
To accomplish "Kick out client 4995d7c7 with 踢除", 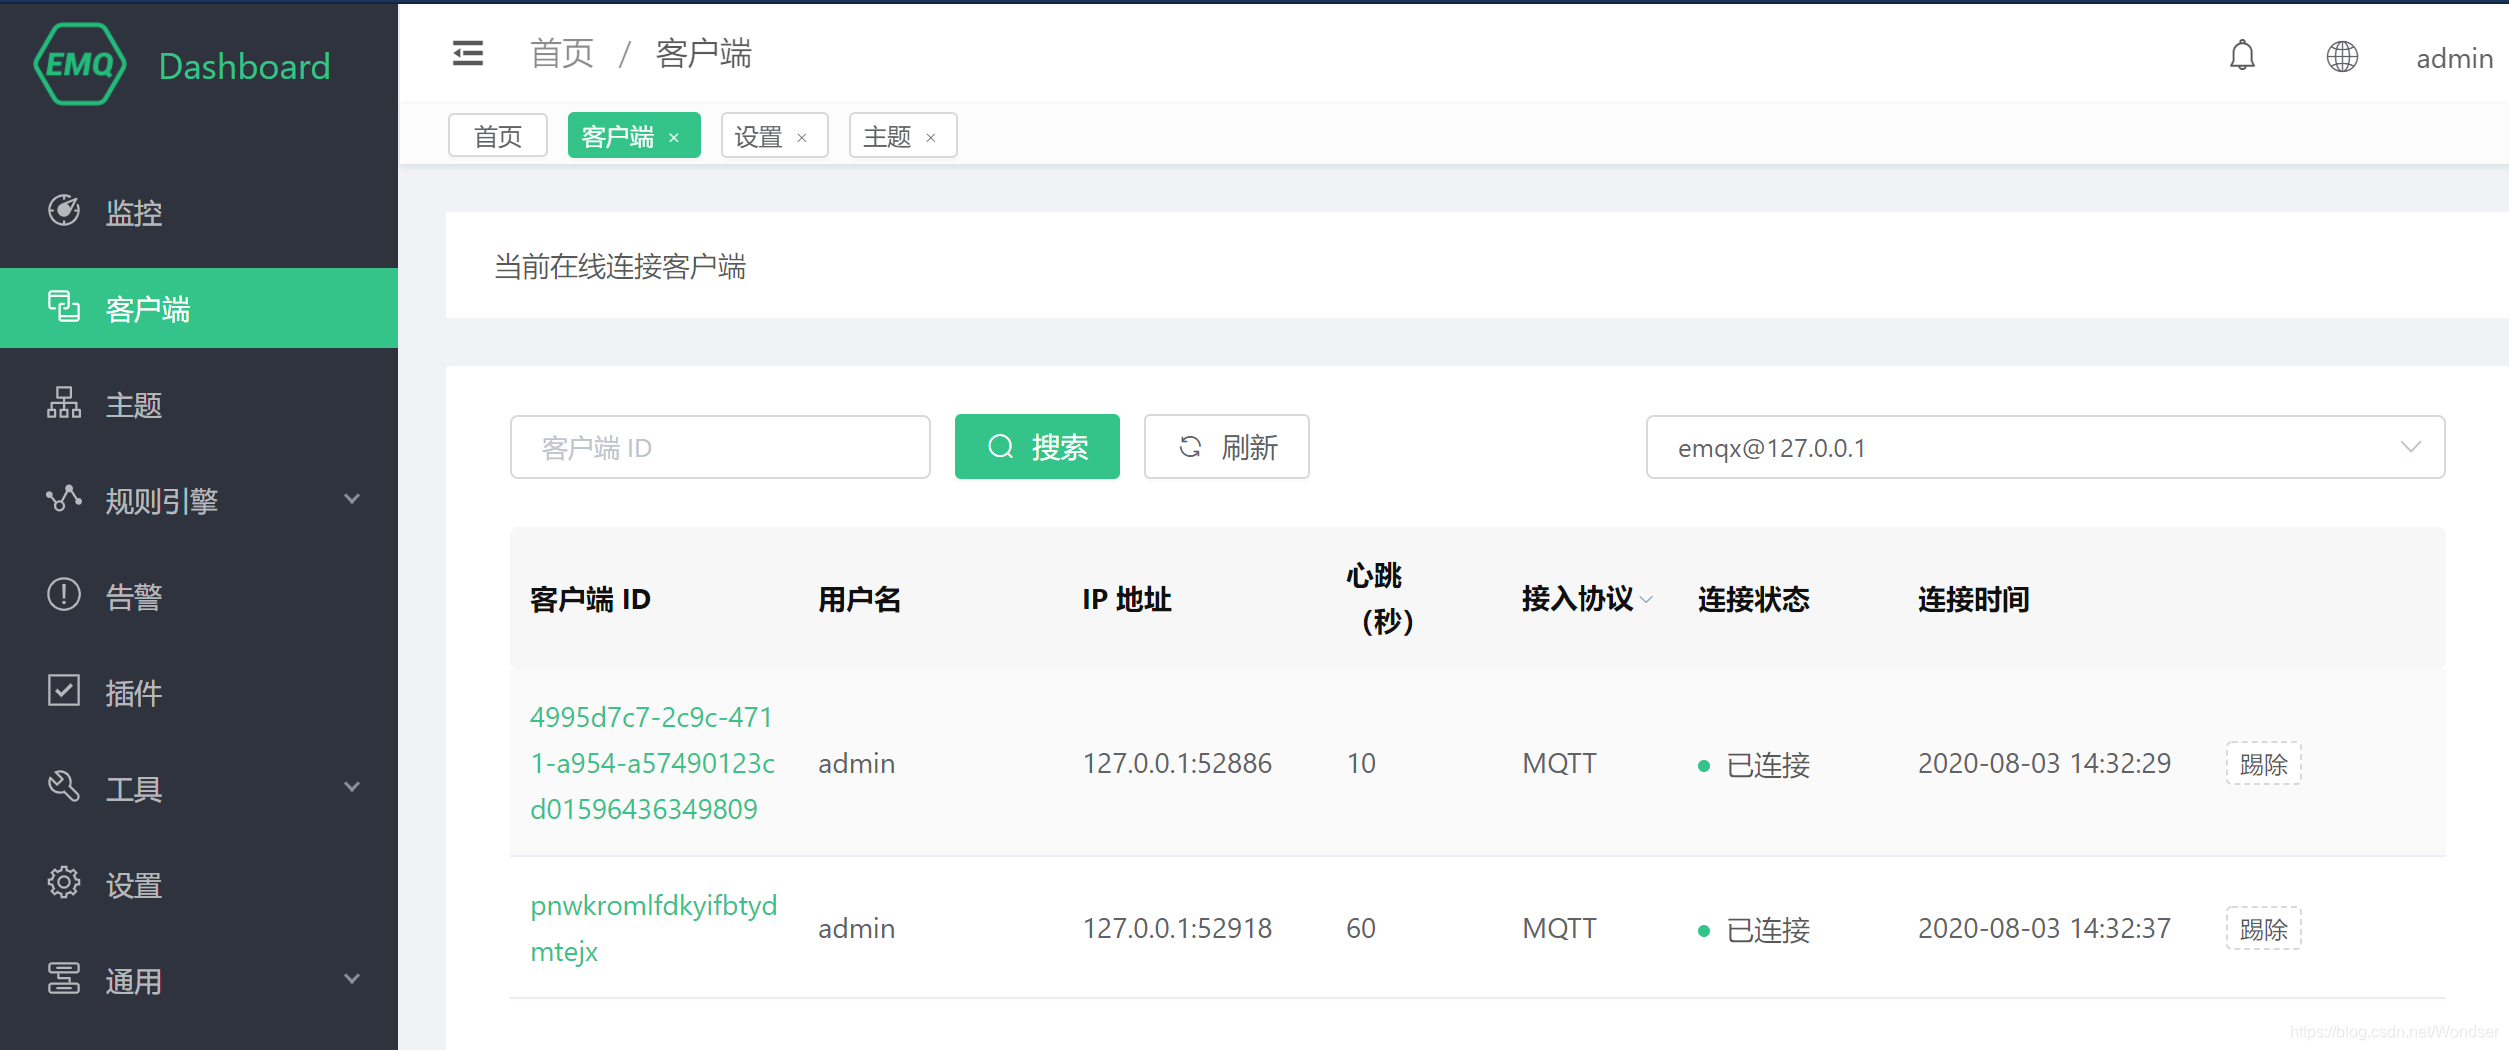I will coord(2263,764).
